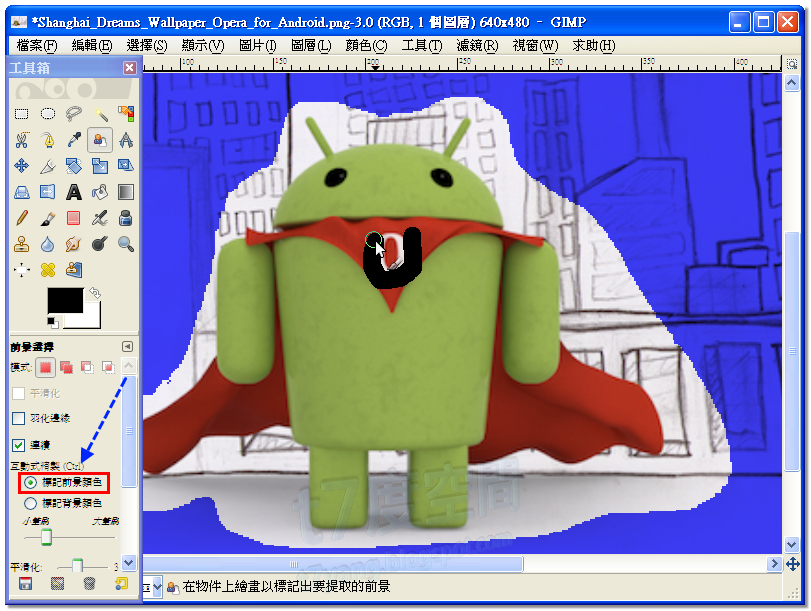Select the Eraser tool

(73, 218)
